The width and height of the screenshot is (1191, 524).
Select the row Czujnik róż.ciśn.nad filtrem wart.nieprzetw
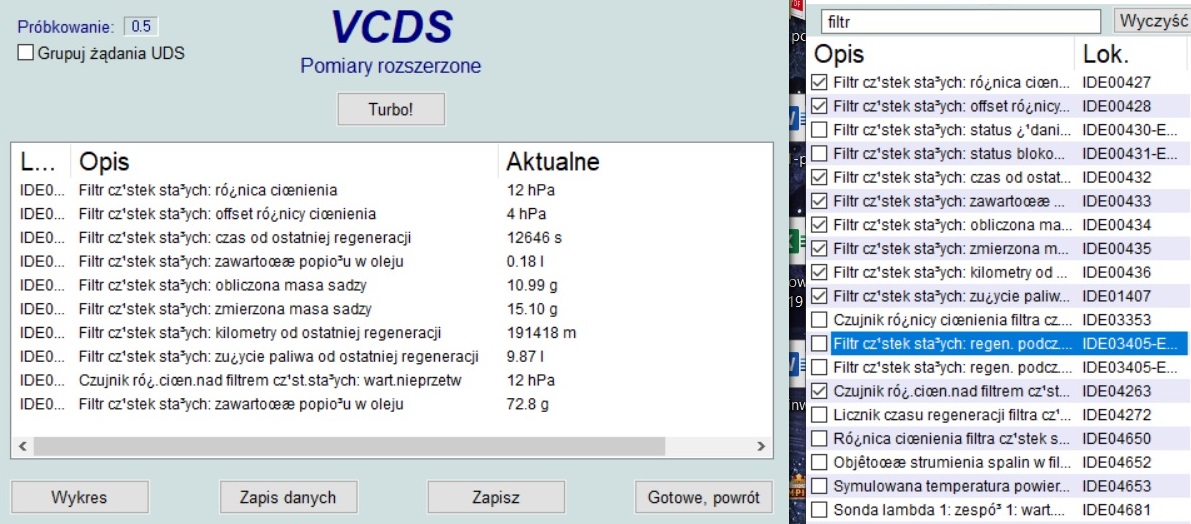(x=391, y=380)
